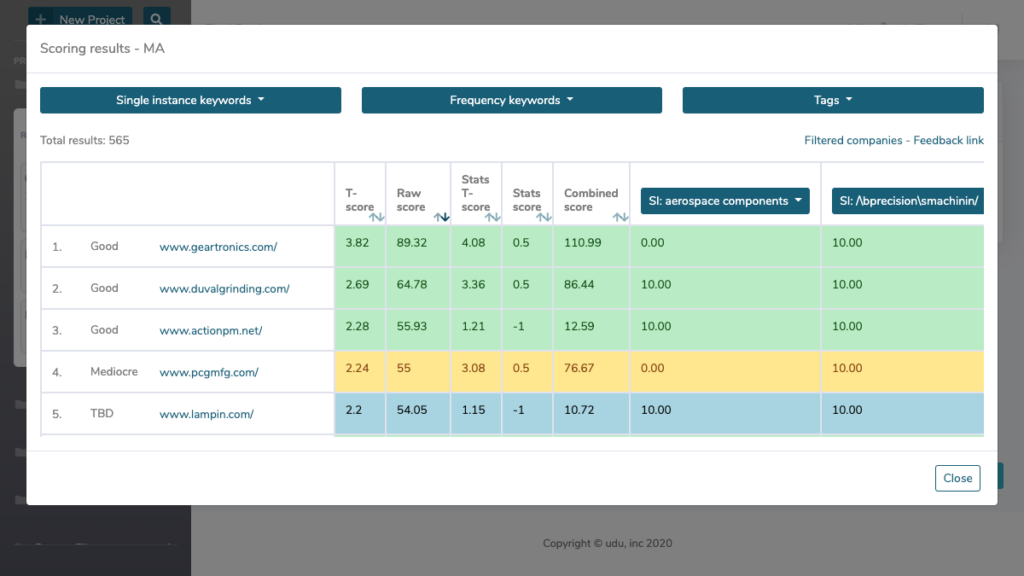Select Combined score value 86.44
Viewport: 1024px width, 576px height.
tap(579, 285)
